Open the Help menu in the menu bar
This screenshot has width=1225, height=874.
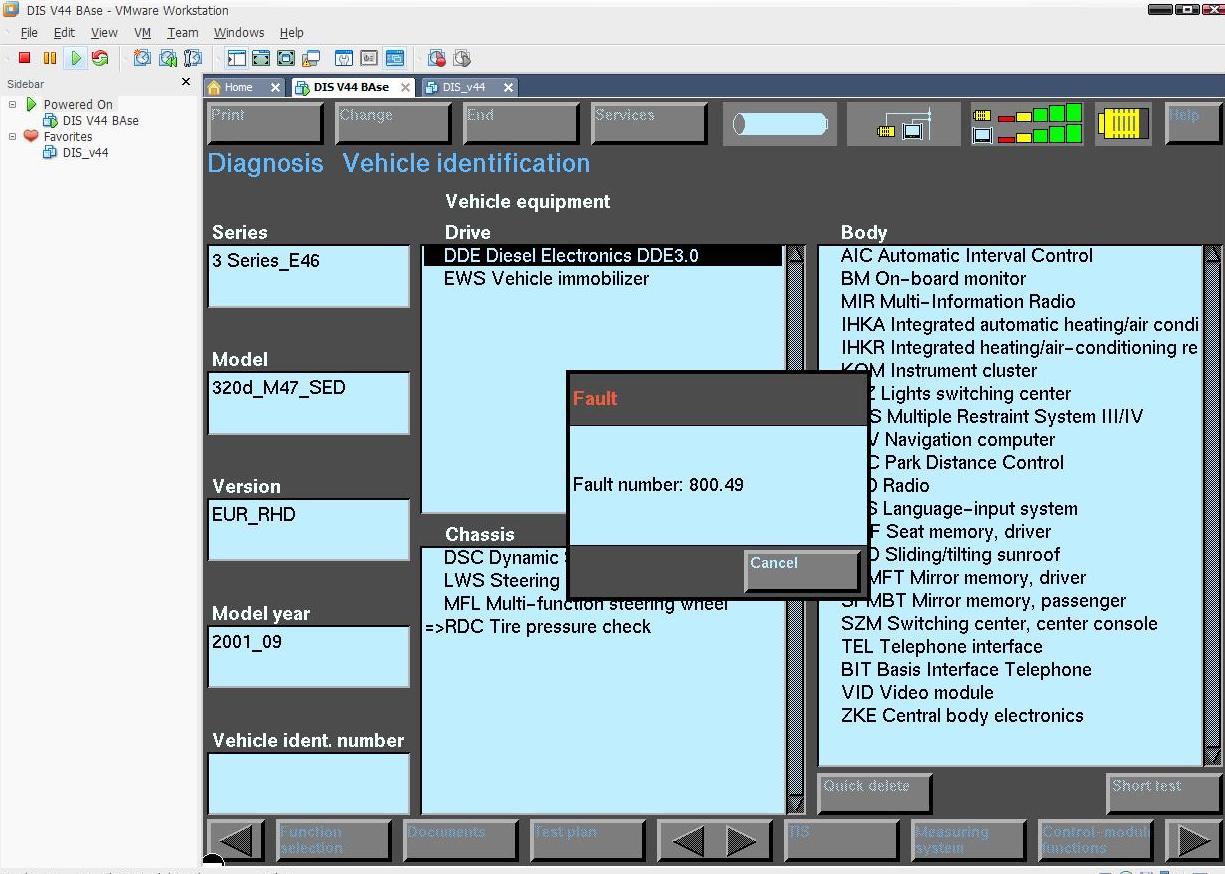pyautogui.click(x=291, y=32)
